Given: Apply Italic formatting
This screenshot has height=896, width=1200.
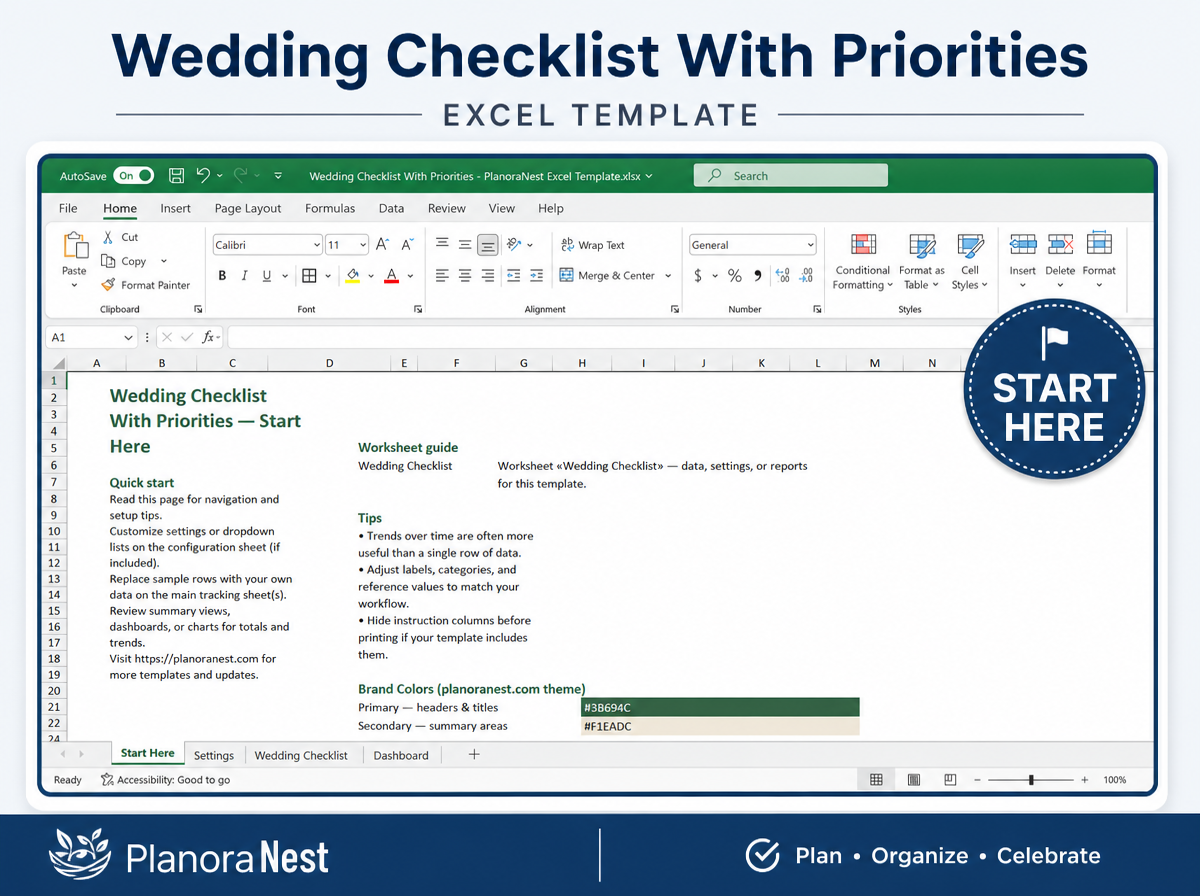Looking at the screenshot, I should coord(244,276).
